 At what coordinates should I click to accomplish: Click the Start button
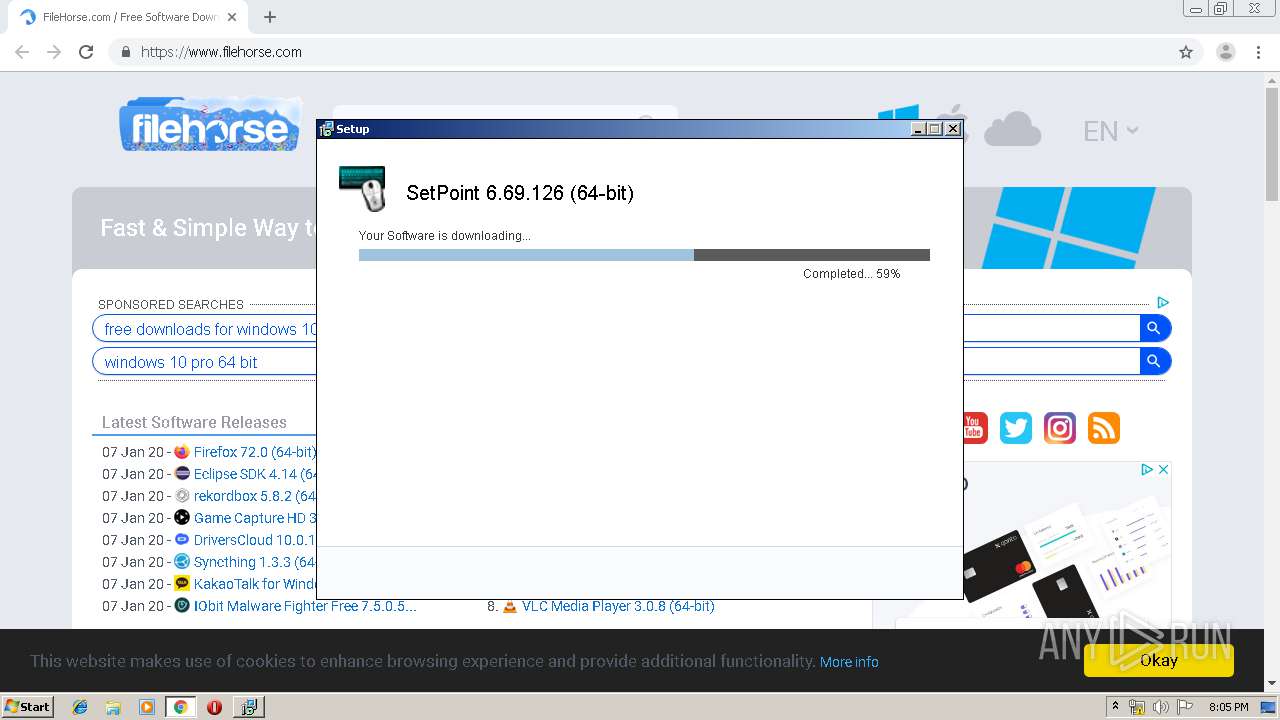(x=27, y=707)
